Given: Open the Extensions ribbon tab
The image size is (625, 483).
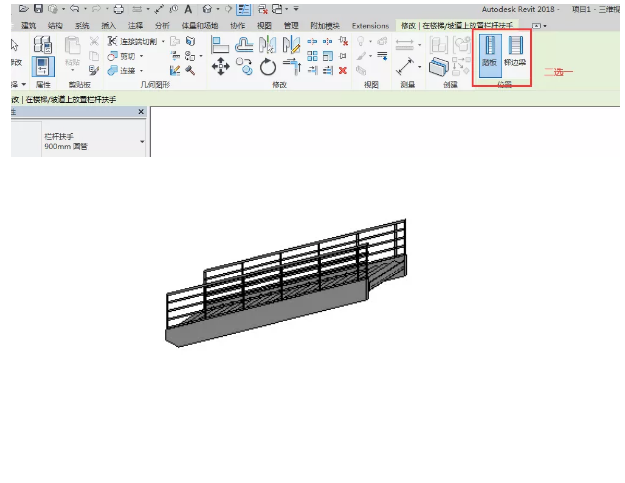Looking at the screenshot, I should pos(370,25).
